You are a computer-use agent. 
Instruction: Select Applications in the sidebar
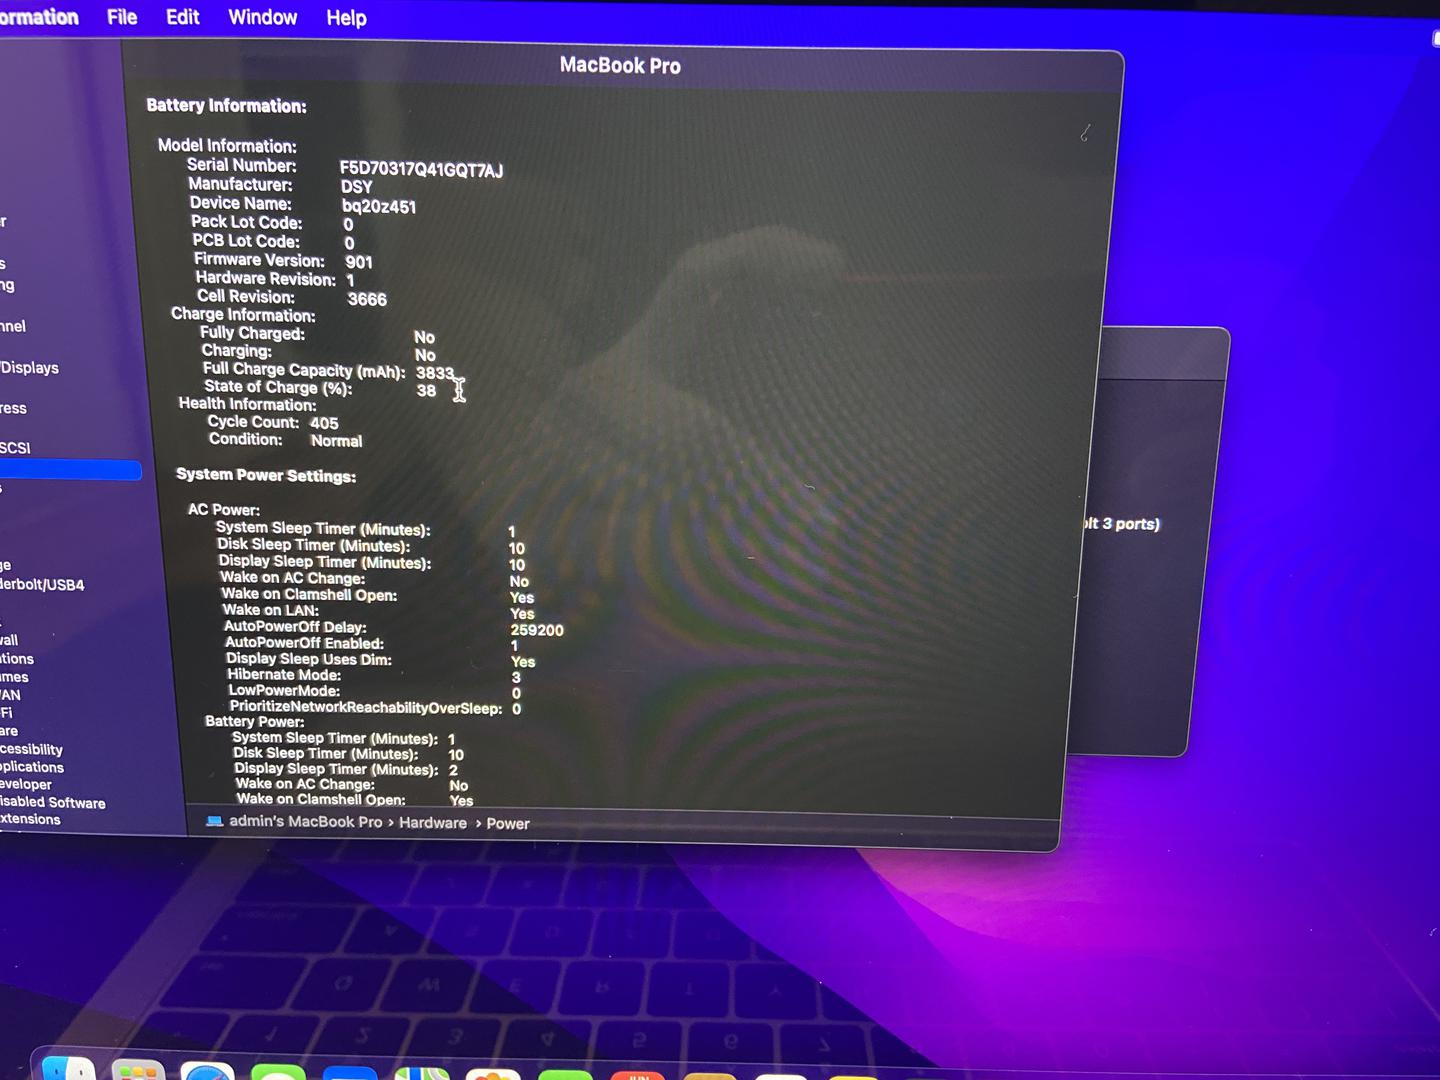point(32,767)
